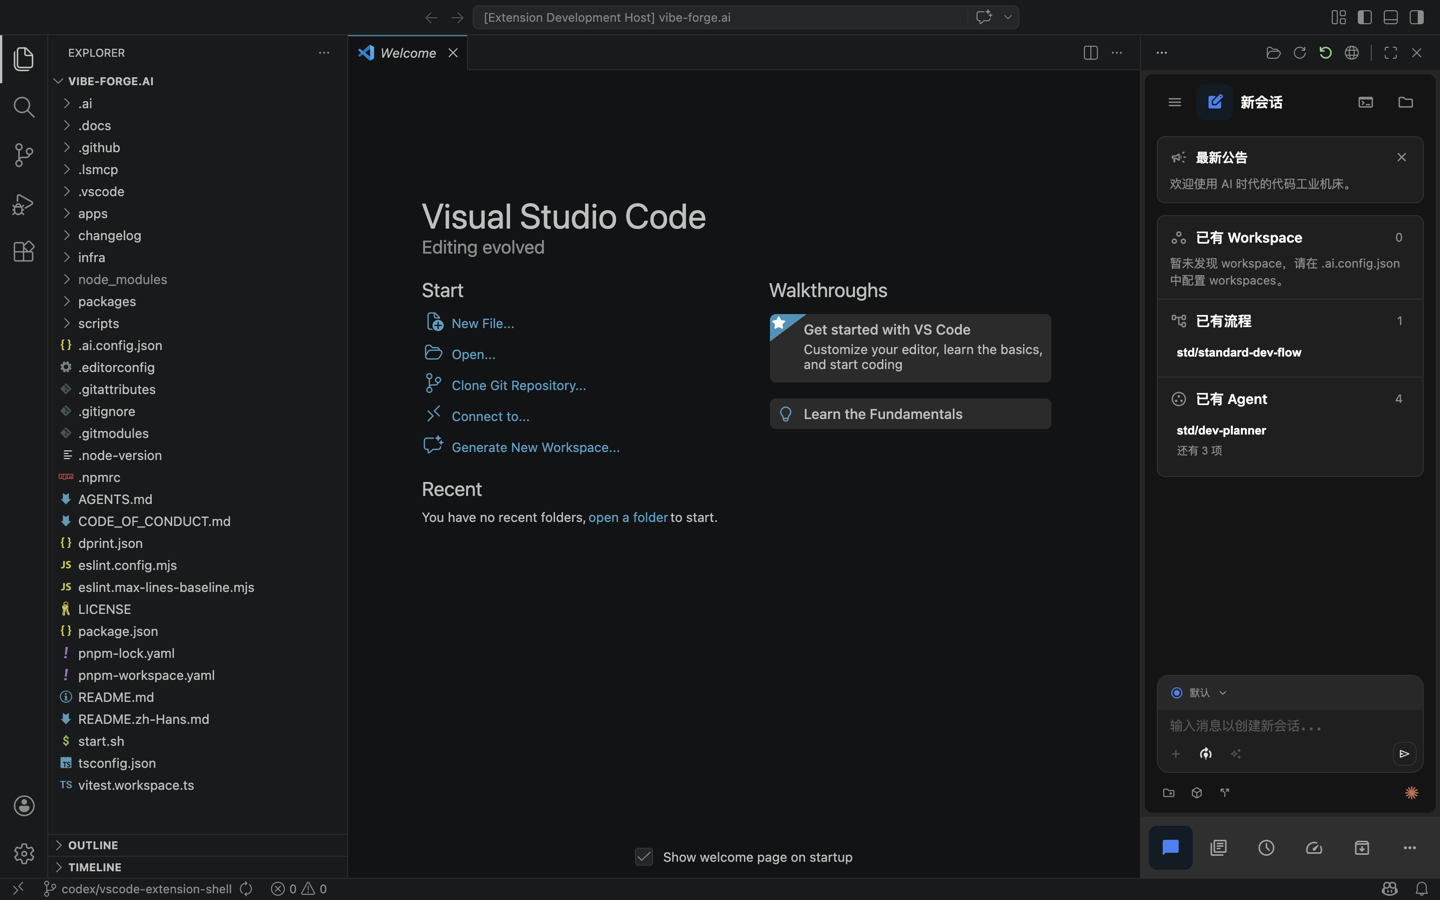Open package.json in explorer

[x=200, y=632]
